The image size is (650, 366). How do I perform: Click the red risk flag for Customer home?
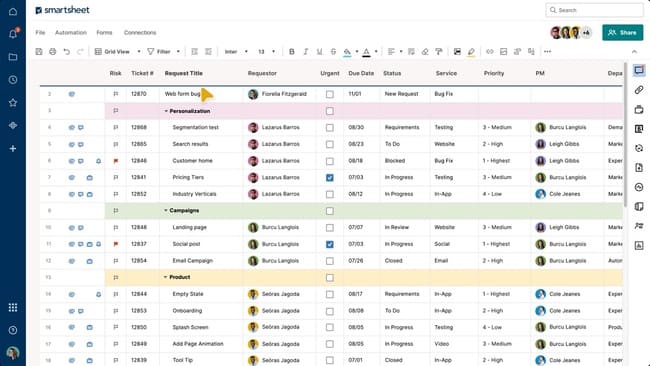[116, 161]
